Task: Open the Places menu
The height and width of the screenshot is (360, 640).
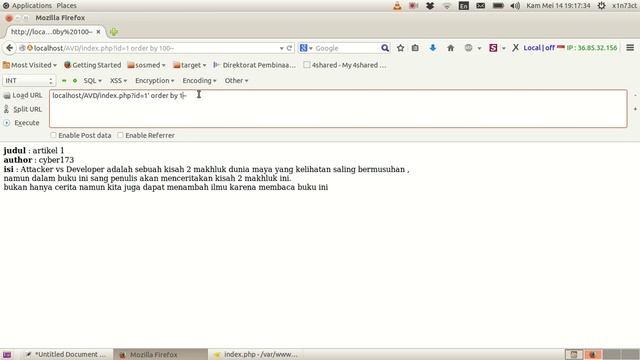Action: pyautogui.click(x=67, y=6)
